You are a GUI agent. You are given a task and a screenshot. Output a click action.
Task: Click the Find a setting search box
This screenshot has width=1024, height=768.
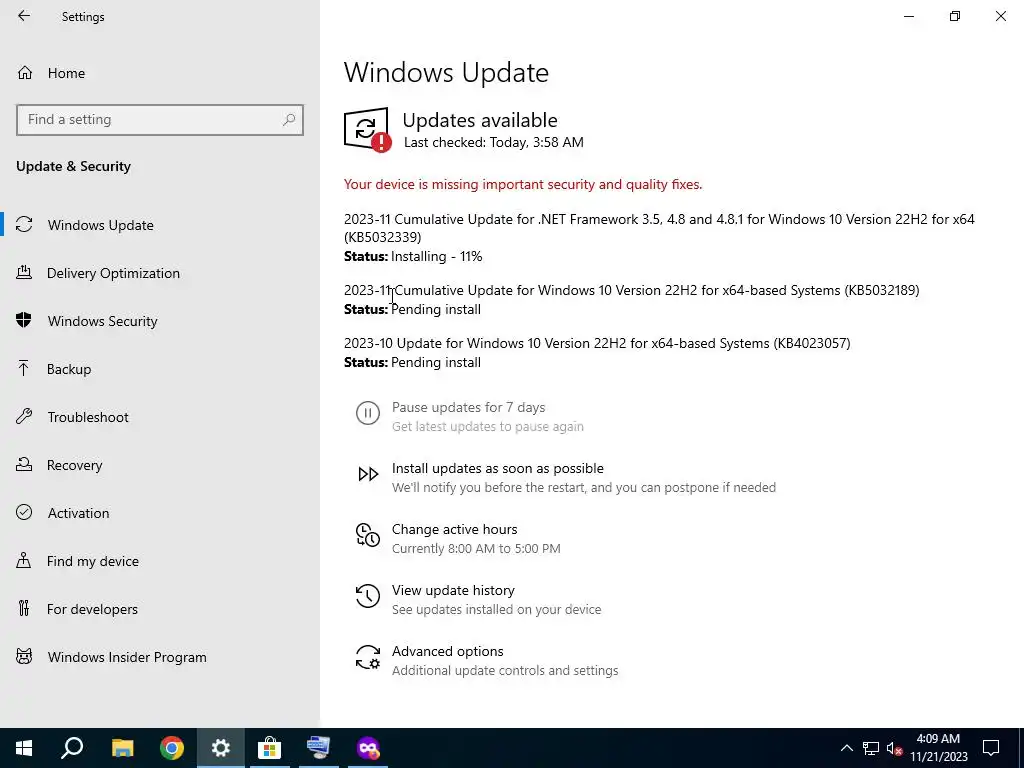tap(160, 120)
